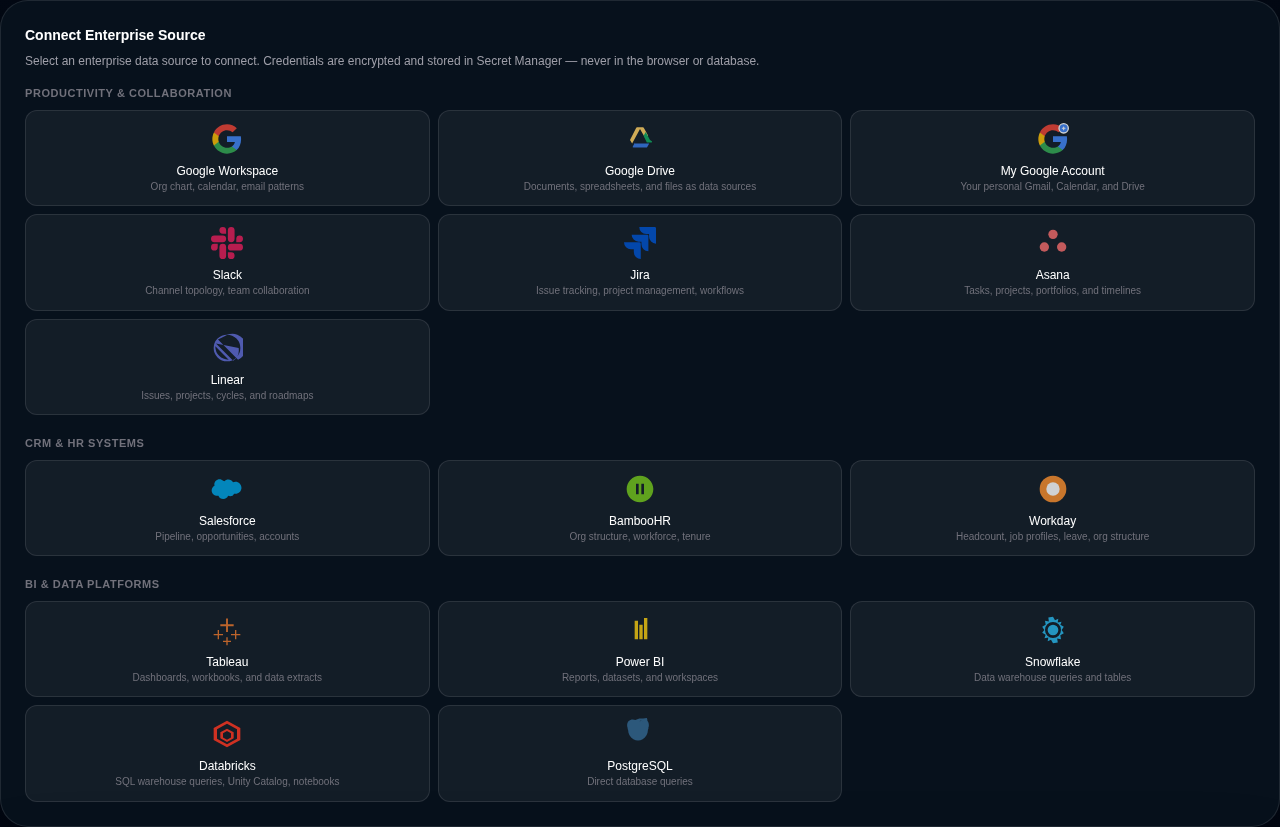Click the Power BI bars icon
Image resolution: width=1280 pixels, height=827 pixels.
(640, 629)
